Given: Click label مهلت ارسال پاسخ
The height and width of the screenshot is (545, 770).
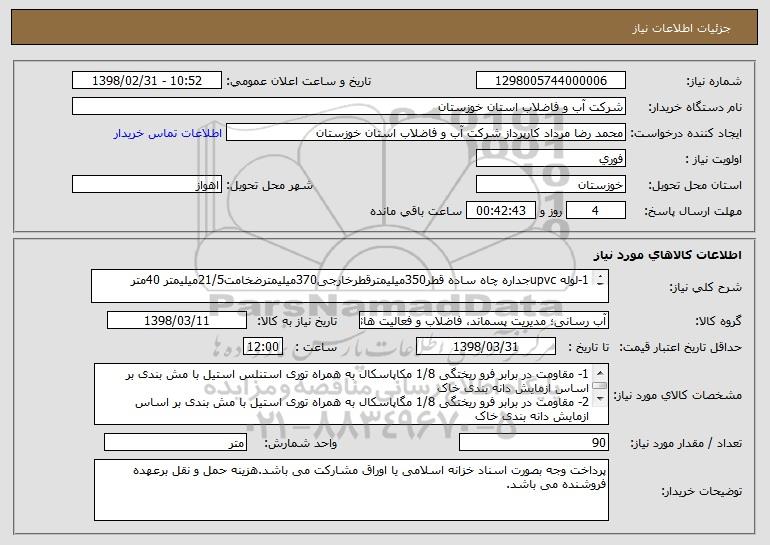Looking at the screenshot, I should 693,211.
